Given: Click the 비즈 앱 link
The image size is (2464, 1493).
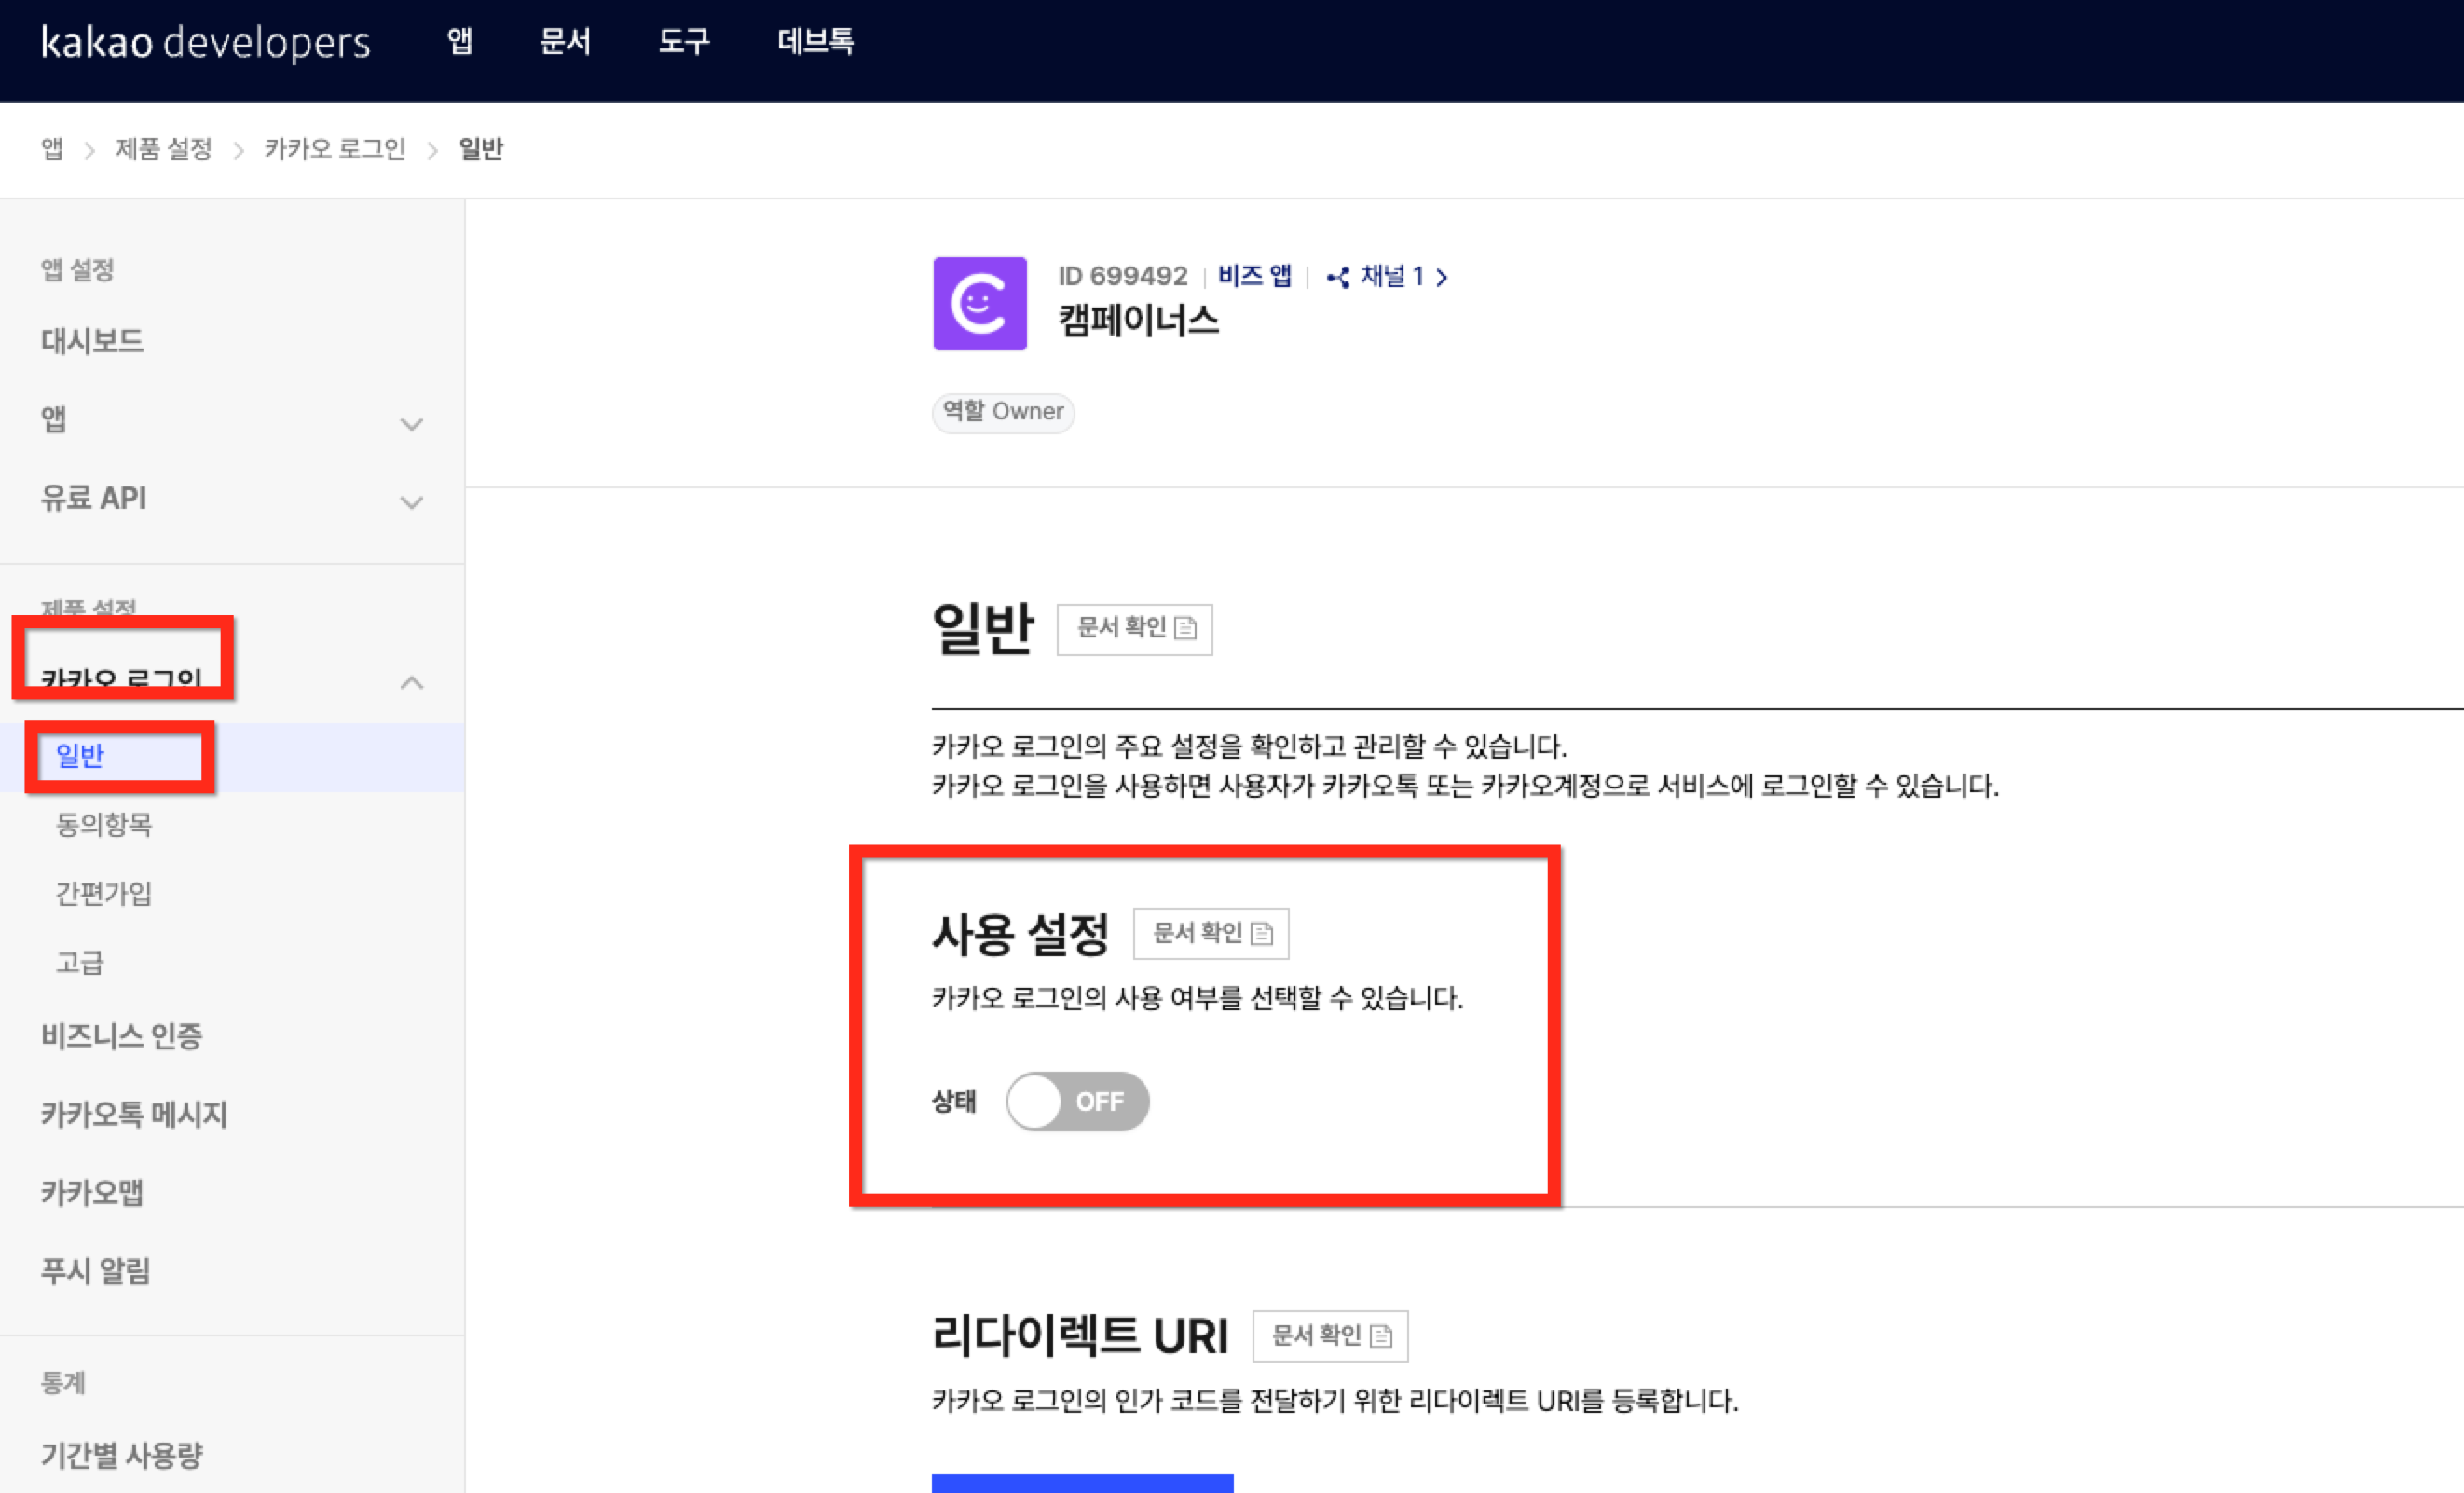Looking at the screenshot, I should (1254, 276).
